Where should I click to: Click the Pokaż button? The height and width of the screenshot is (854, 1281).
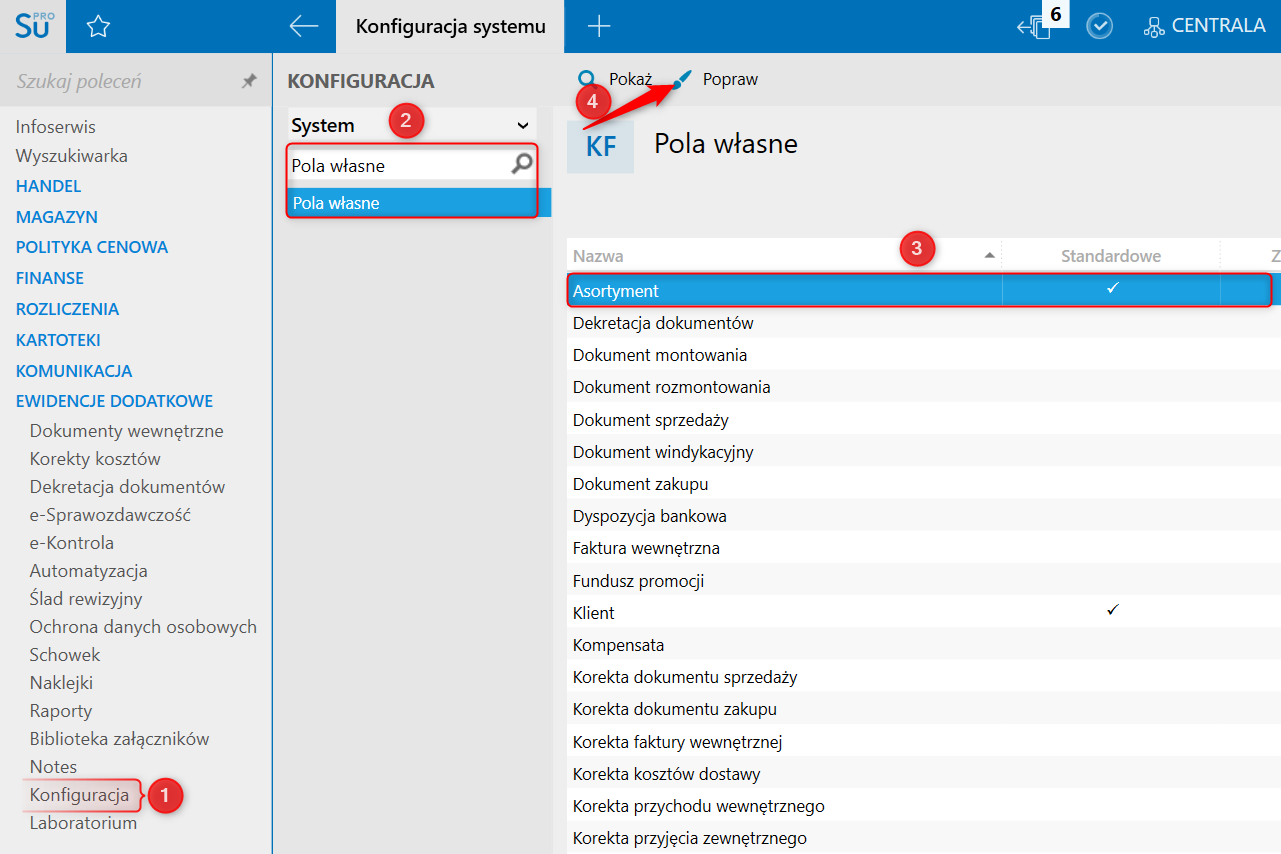point(615,79)
